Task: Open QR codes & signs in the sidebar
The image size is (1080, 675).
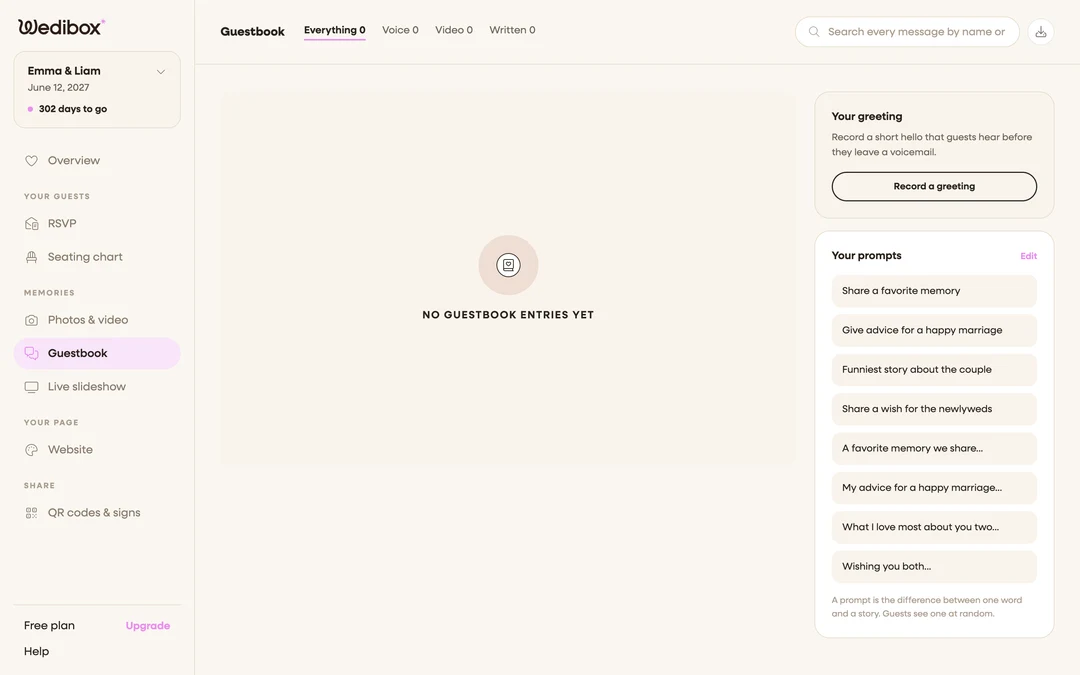Action: pyautogui.click(x=97, y=513)
